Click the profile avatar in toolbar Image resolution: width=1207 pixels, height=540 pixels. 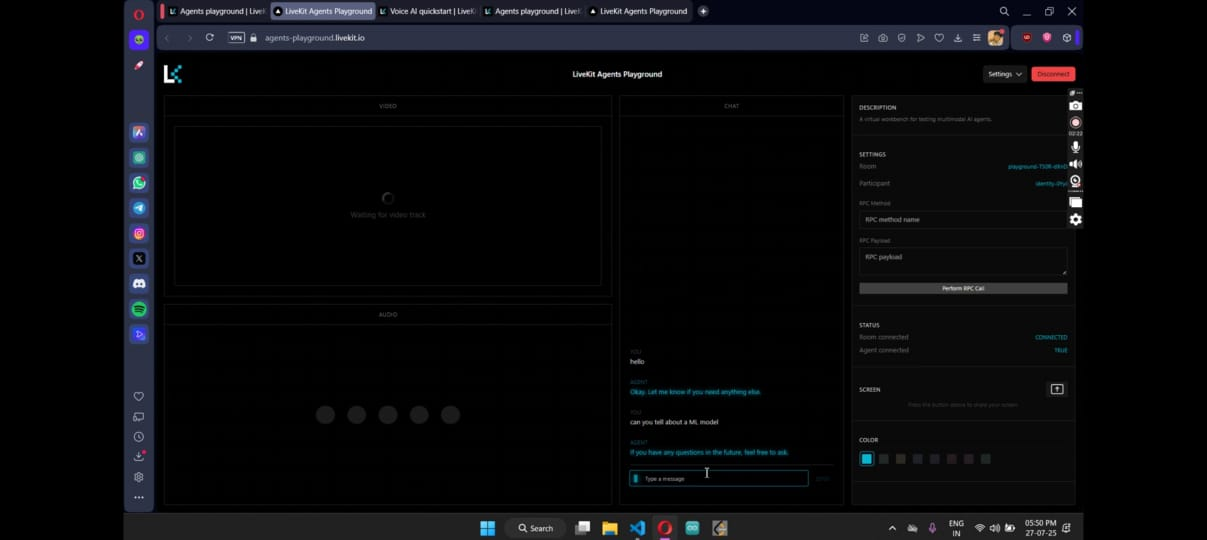click(x=995, y=38)
